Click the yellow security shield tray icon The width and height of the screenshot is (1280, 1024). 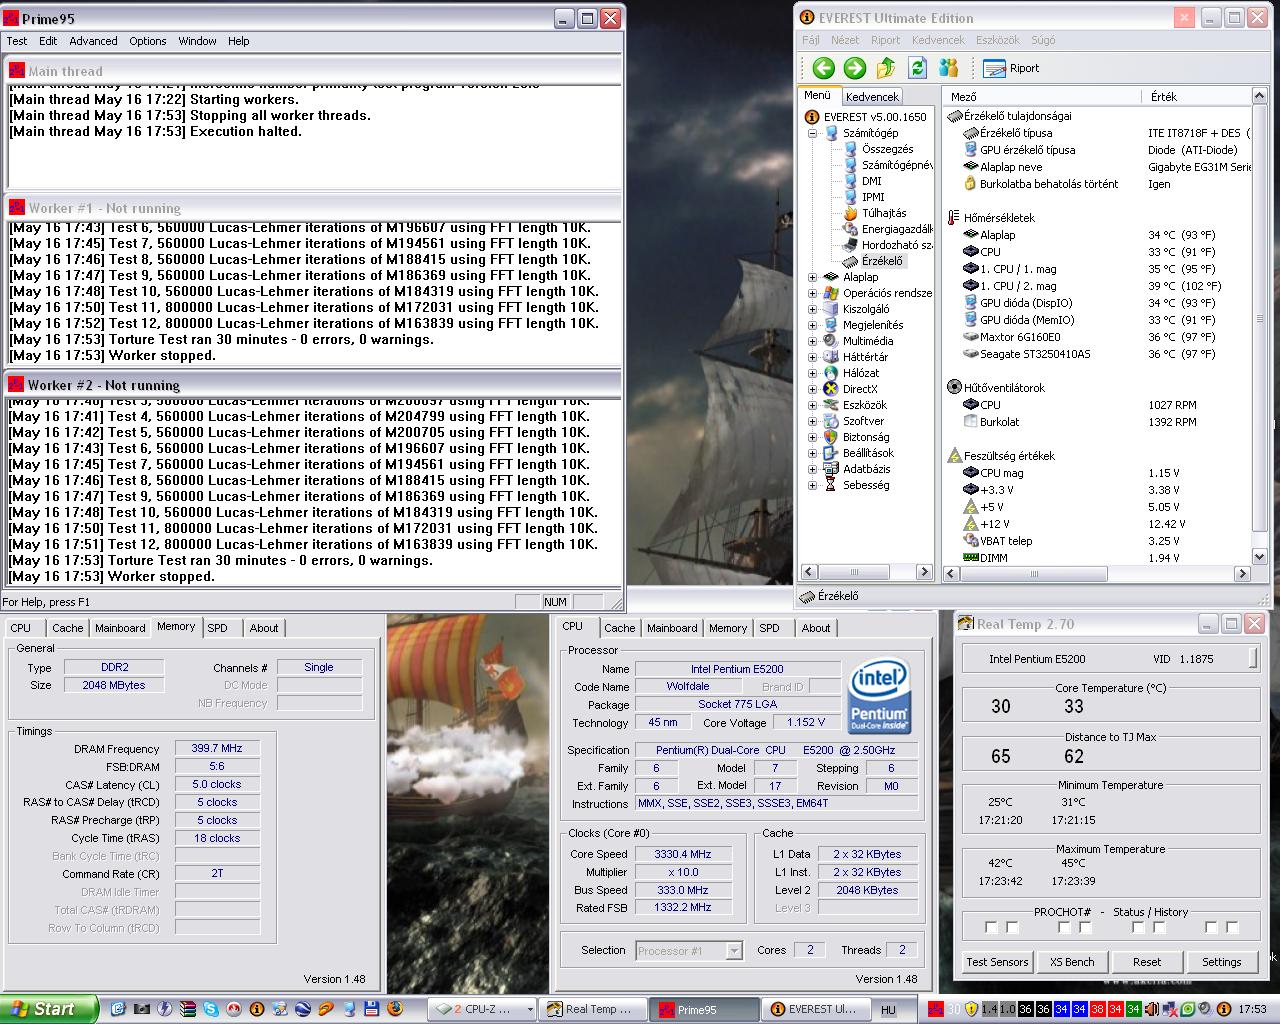click(970, 1009)
